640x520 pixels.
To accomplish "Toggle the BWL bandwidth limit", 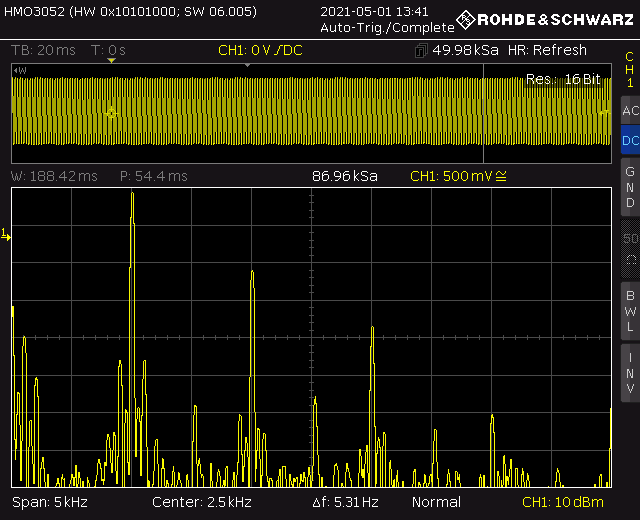I will 629,310.
